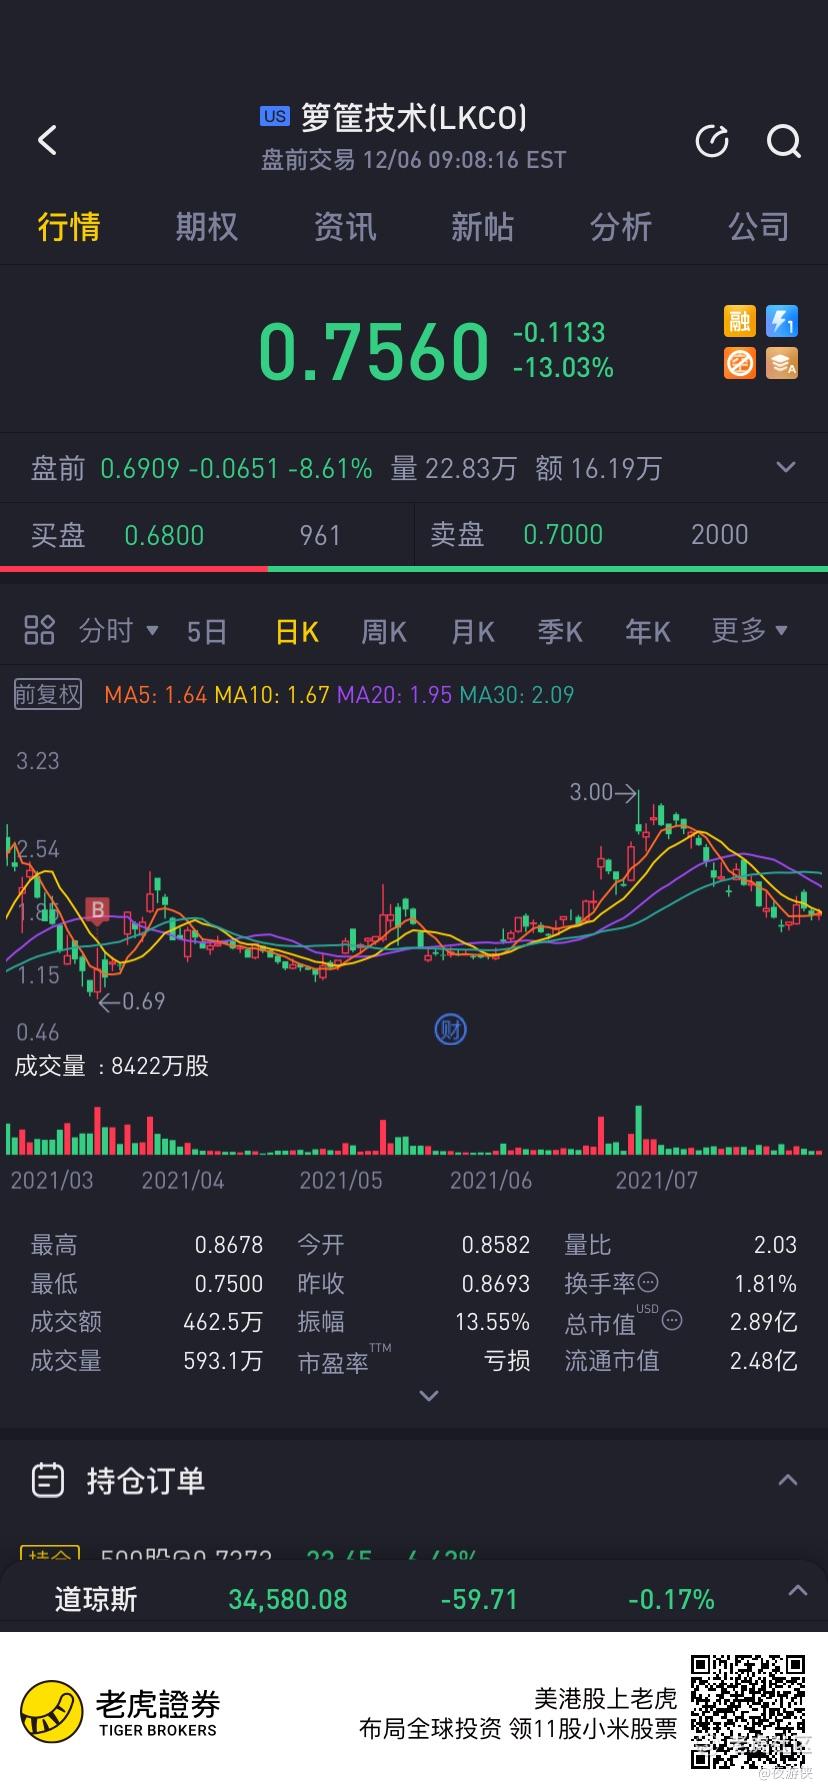Tap the 财 earnings marker on chart

tap(451, 1029)
